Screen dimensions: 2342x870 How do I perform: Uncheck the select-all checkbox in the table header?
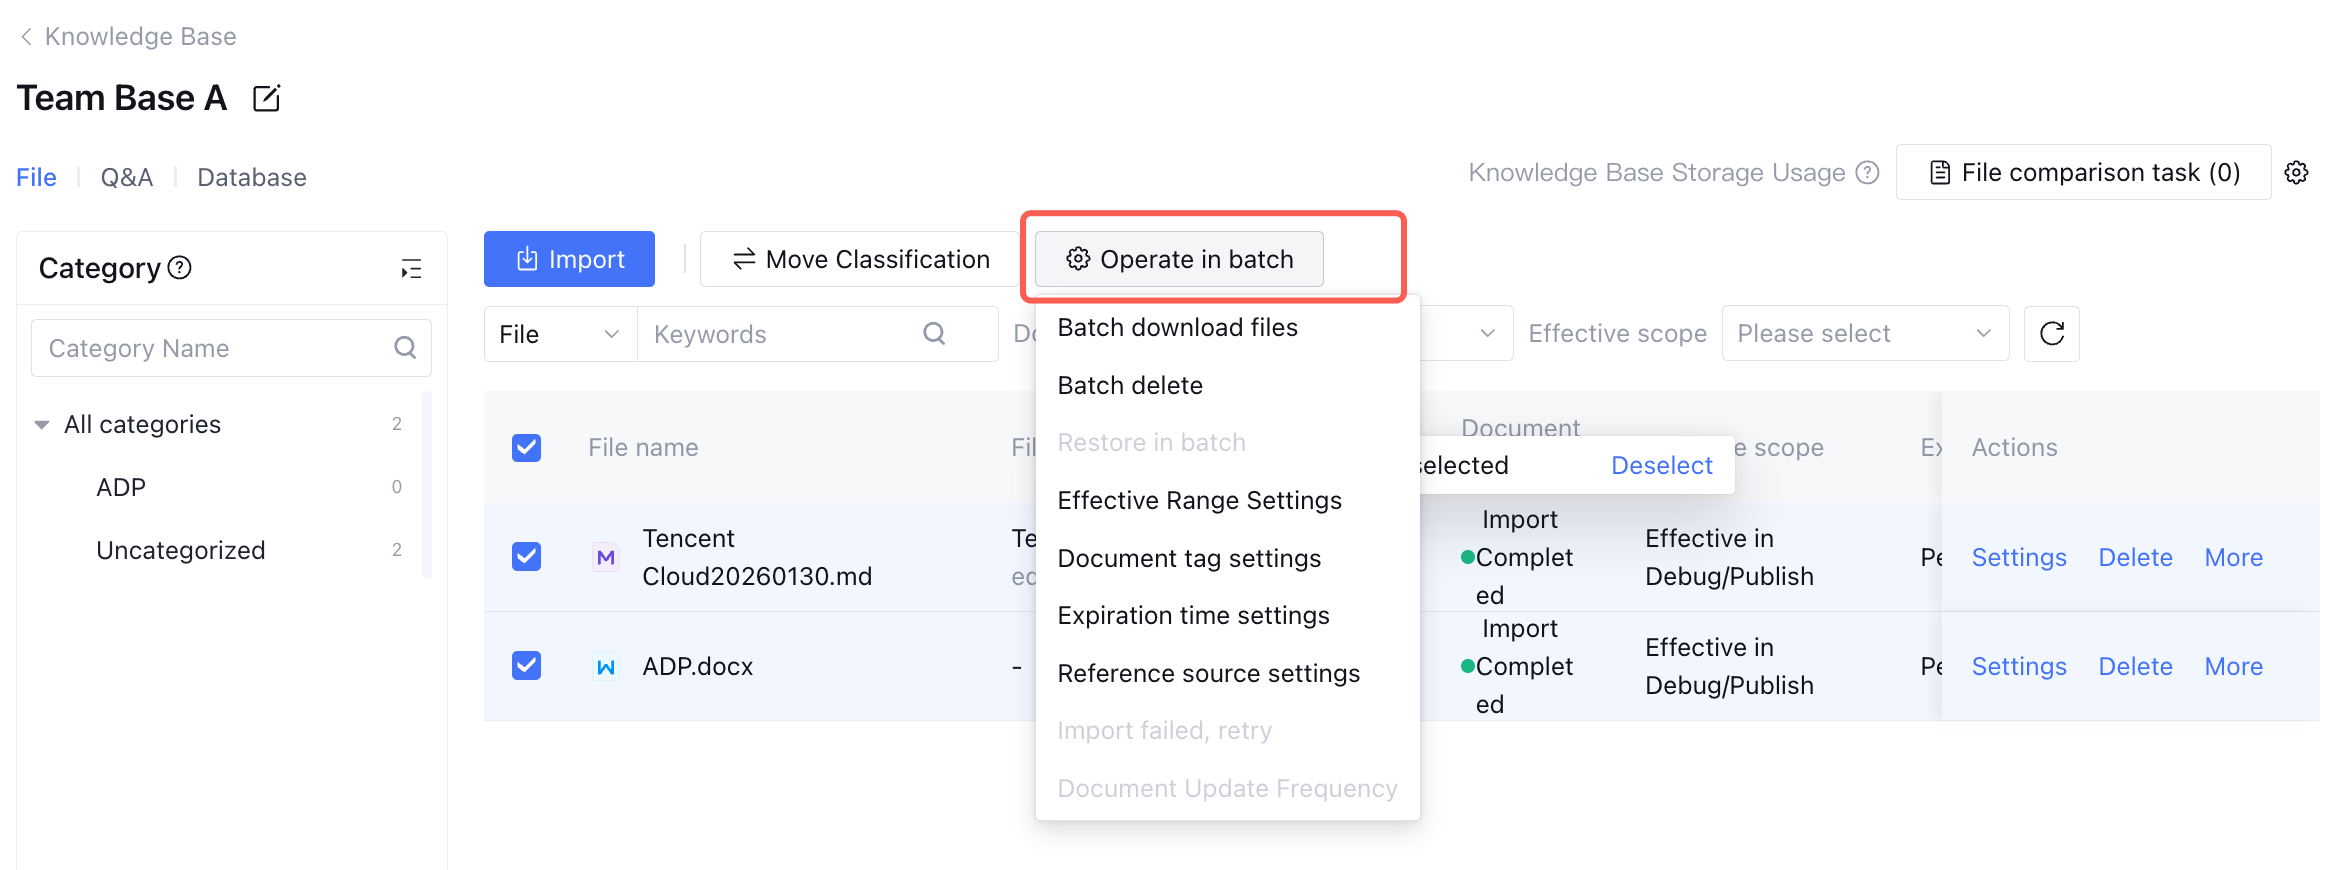click(x=526, y=448)
